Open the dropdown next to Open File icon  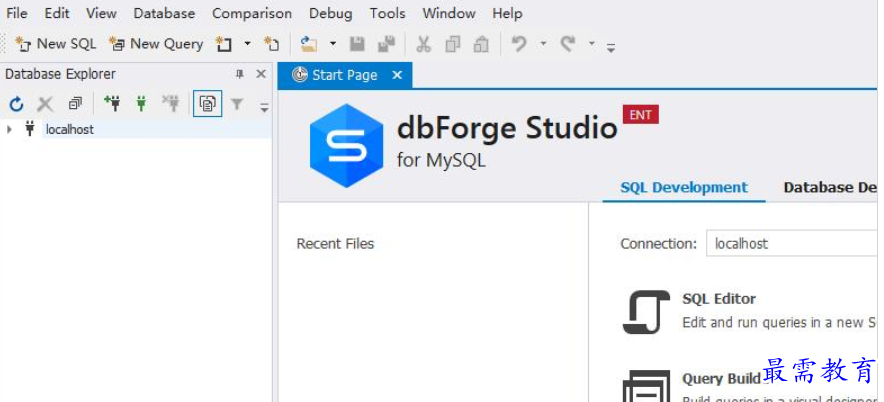(x=333, y=43)
